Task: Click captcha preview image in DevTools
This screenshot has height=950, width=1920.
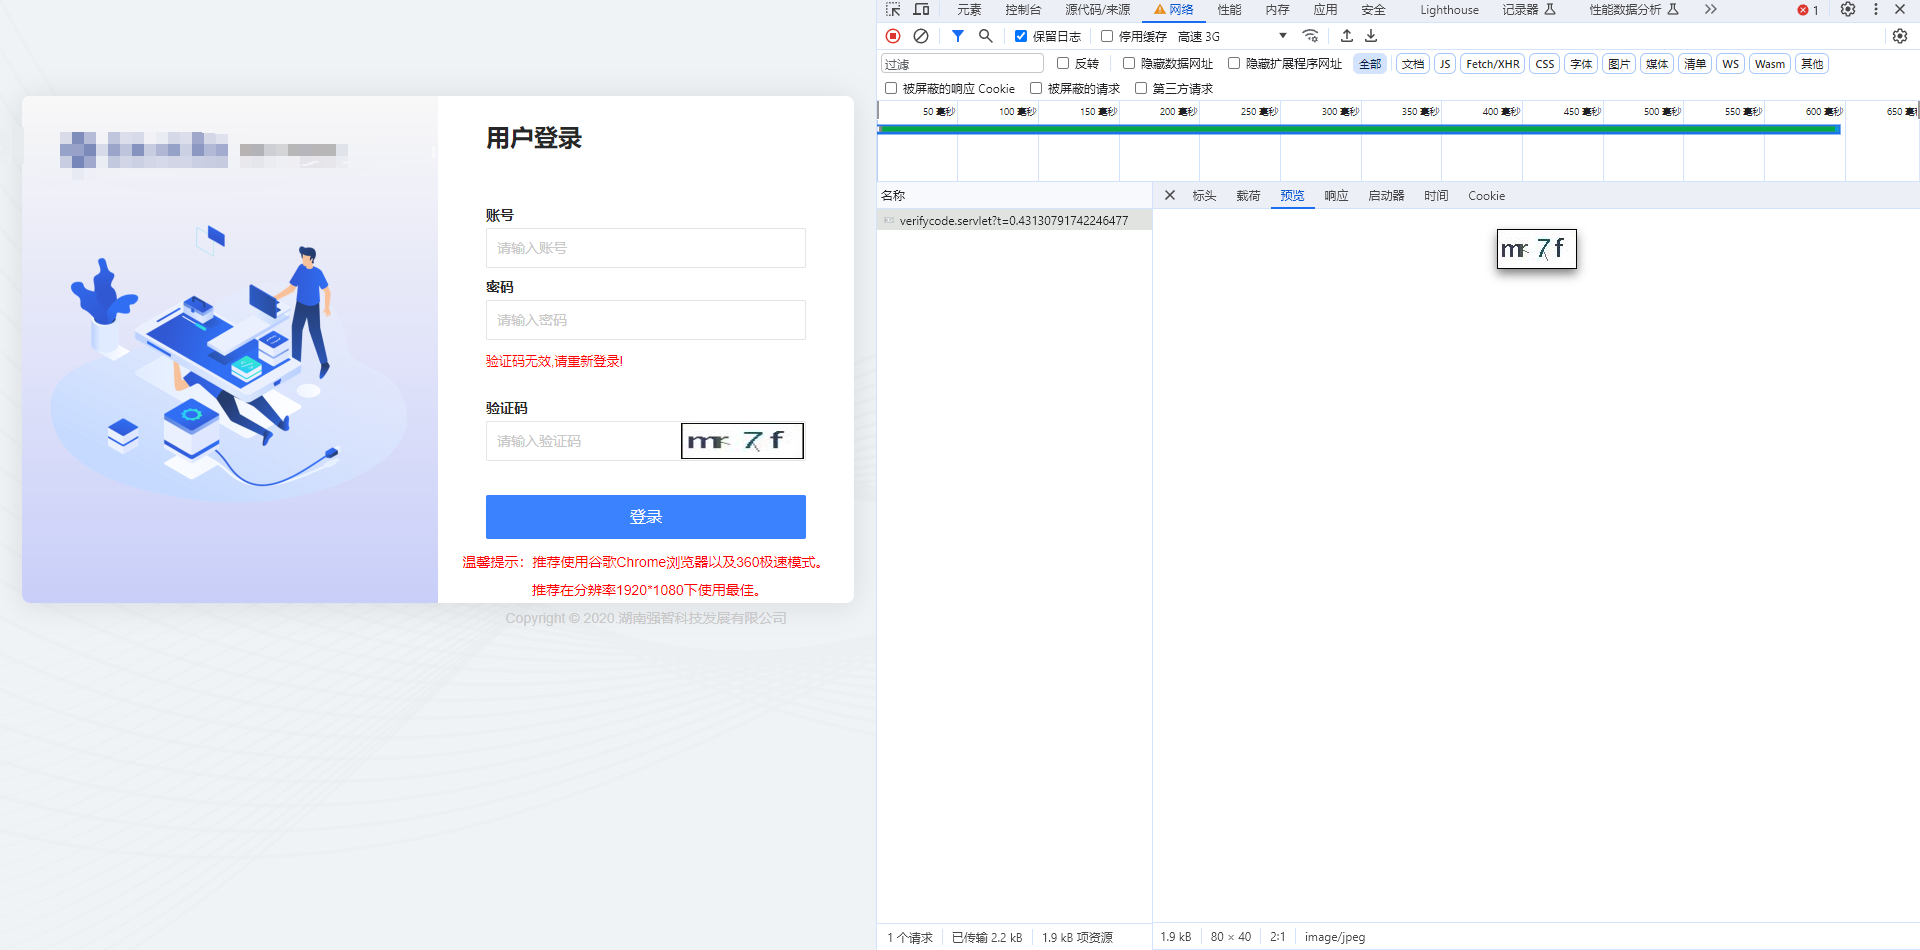Action: click(1537, 249)
